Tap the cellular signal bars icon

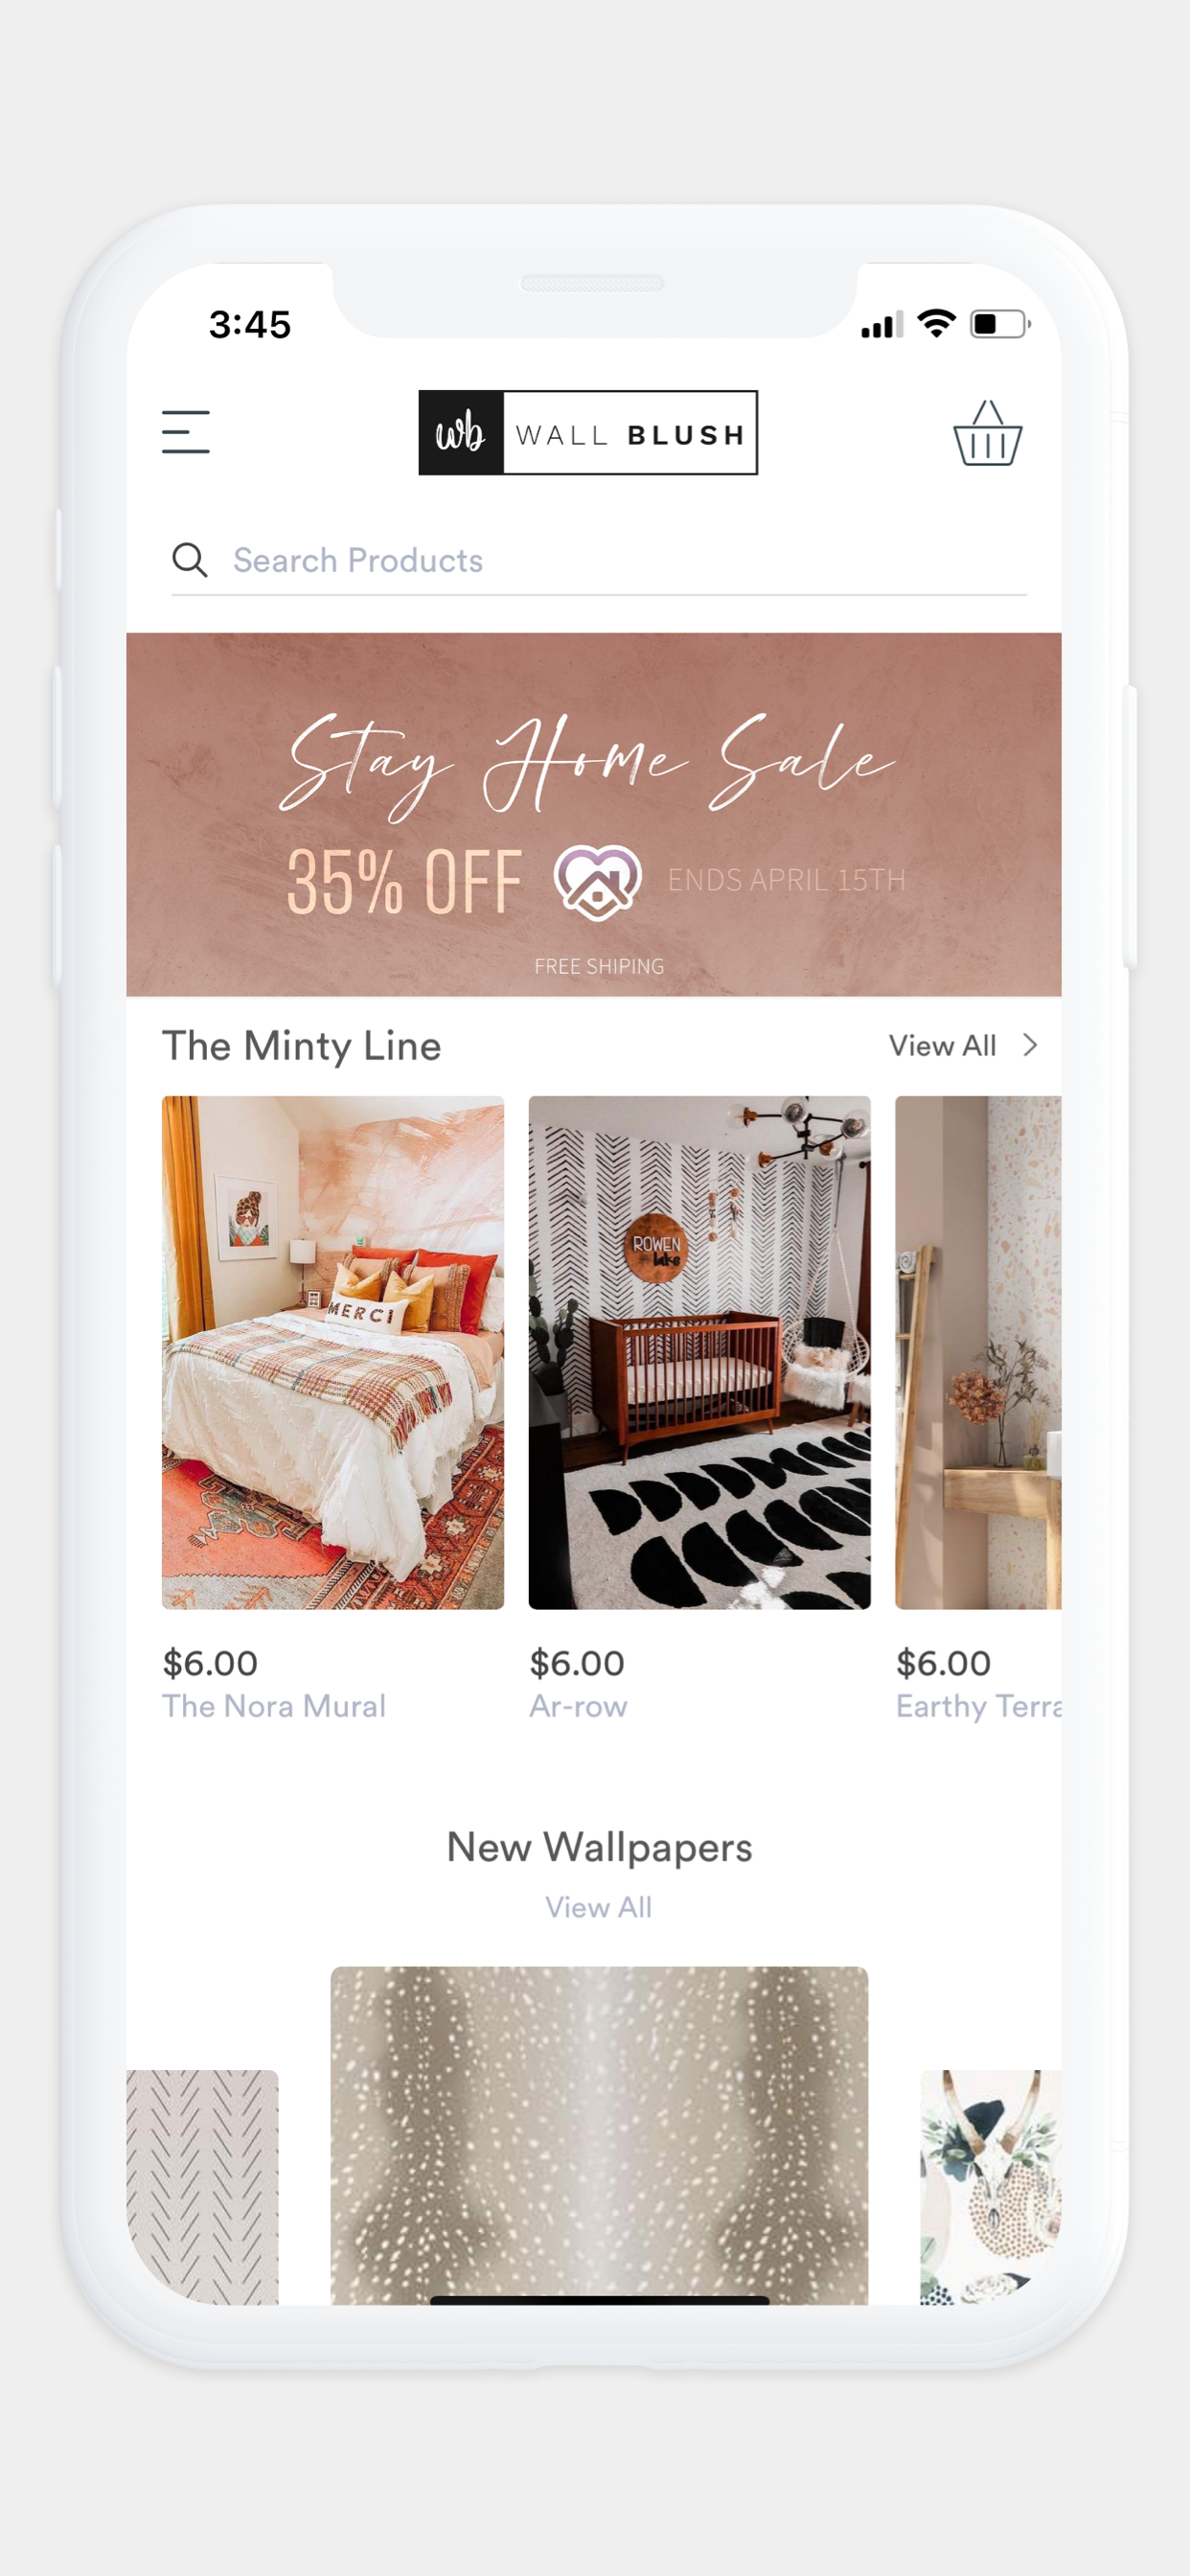click(x=882, y=325)
